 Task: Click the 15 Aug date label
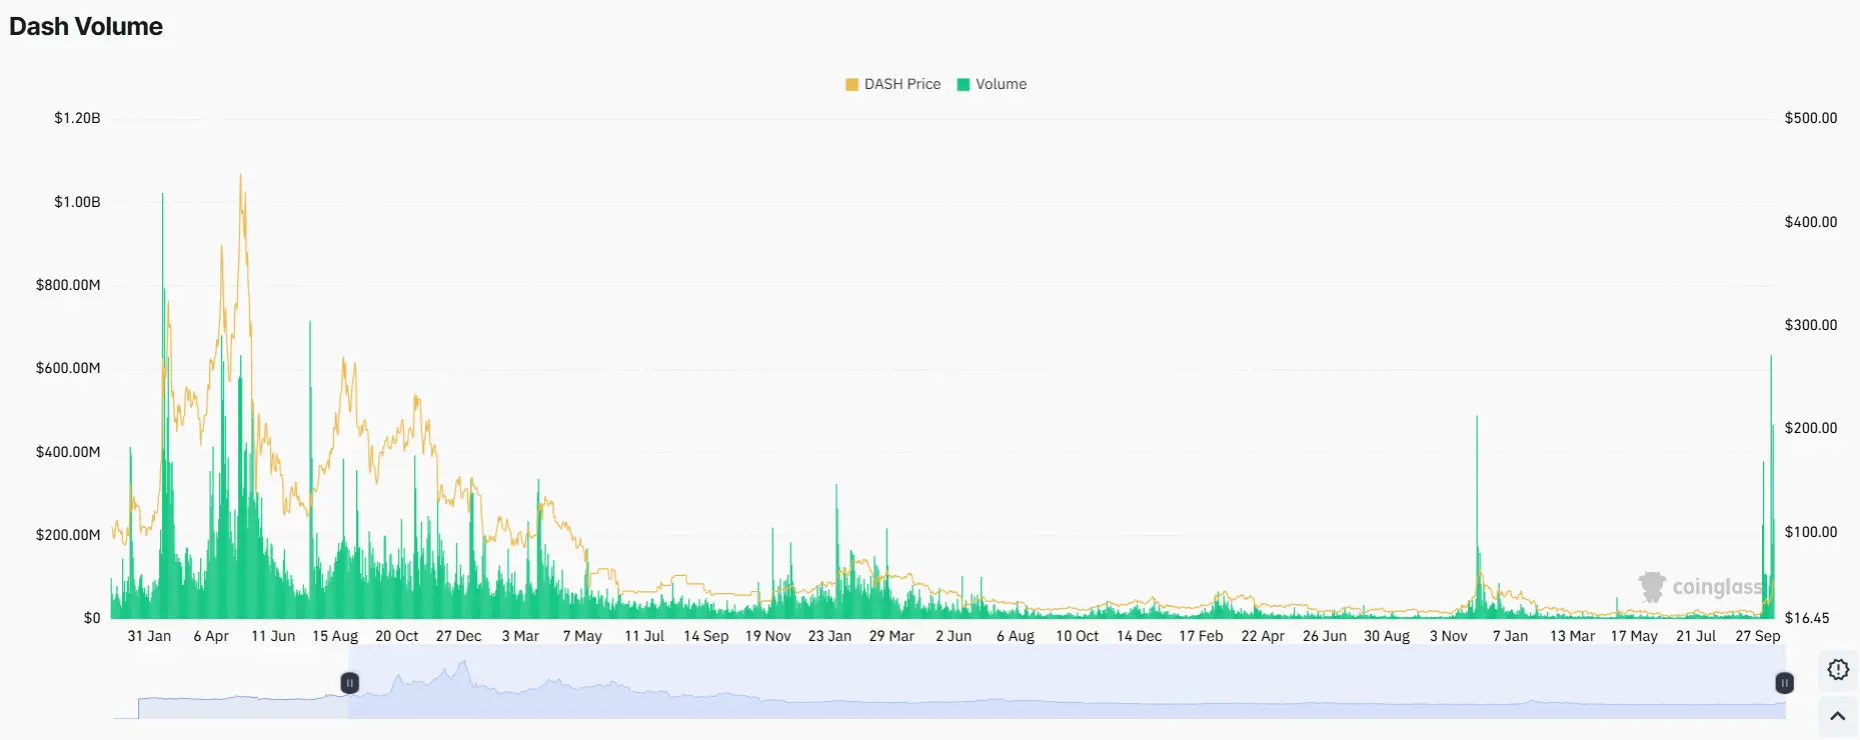335,636
